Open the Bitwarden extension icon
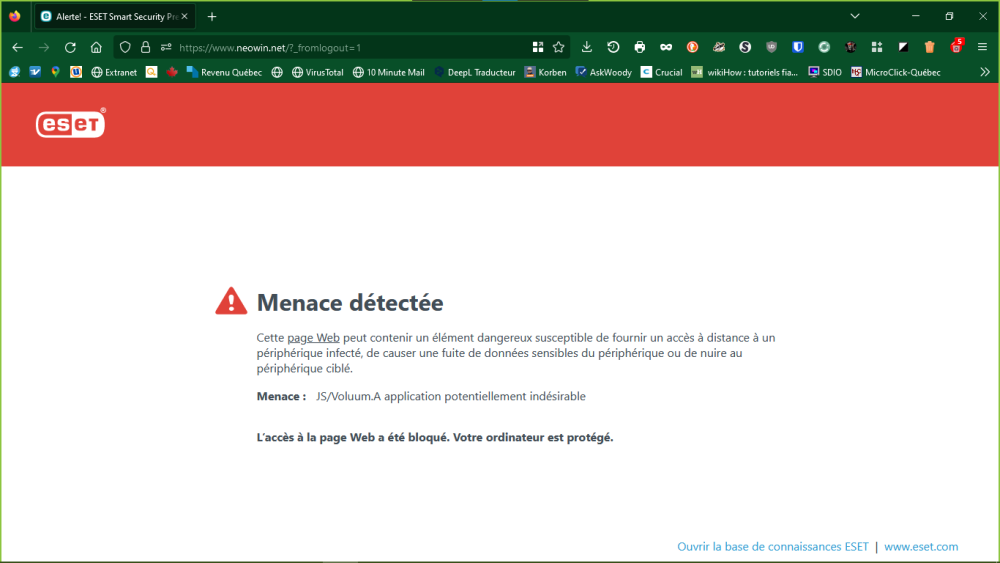Viewport: 1000px width, 563px height. coord(798,47)
